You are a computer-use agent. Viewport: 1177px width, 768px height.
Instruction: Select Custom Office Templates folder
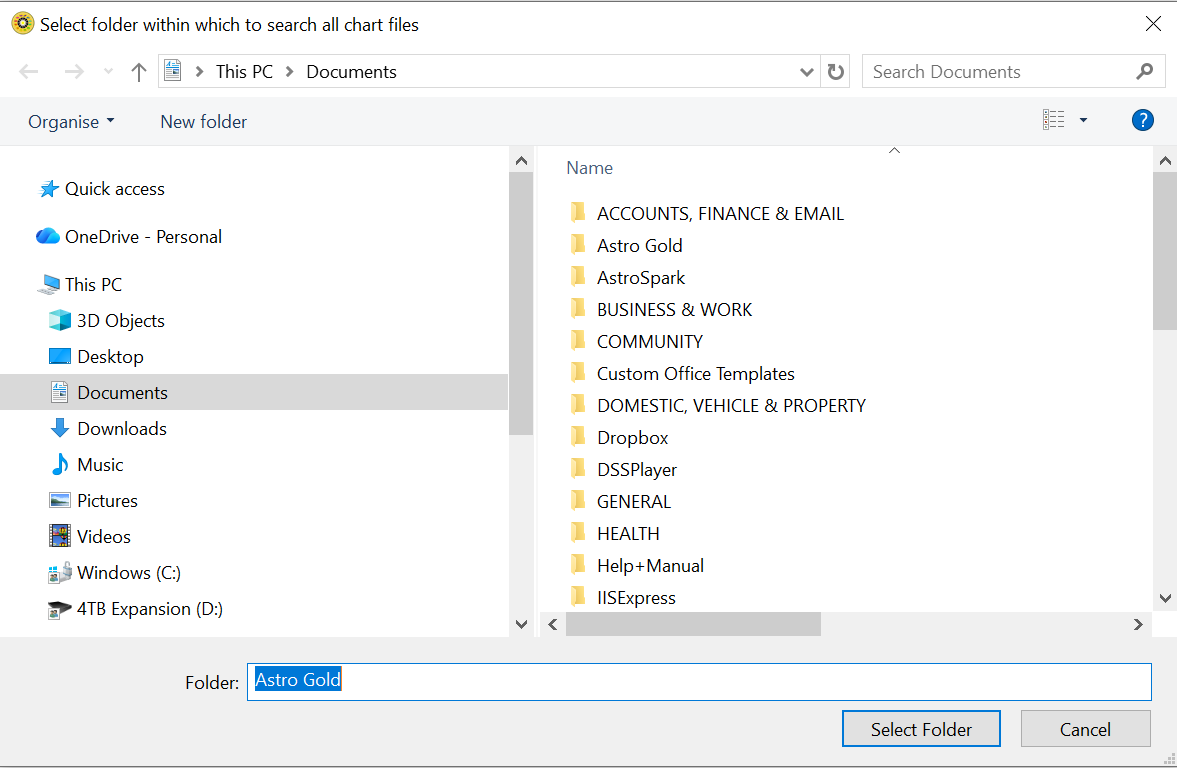(682, 374)
